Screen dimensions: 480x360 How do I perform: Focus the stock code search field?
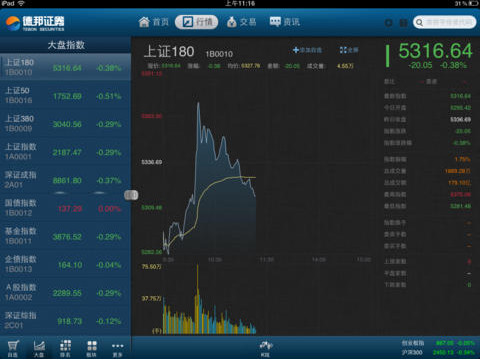(444, 22)
